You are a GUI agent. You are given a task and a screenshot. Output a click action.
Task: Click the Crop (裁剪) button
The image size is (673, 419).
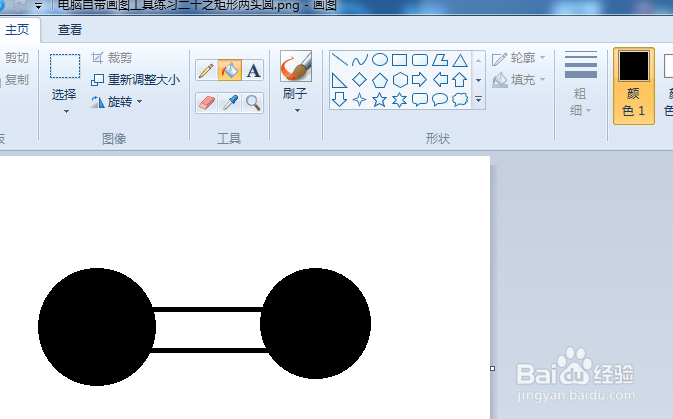112,58
